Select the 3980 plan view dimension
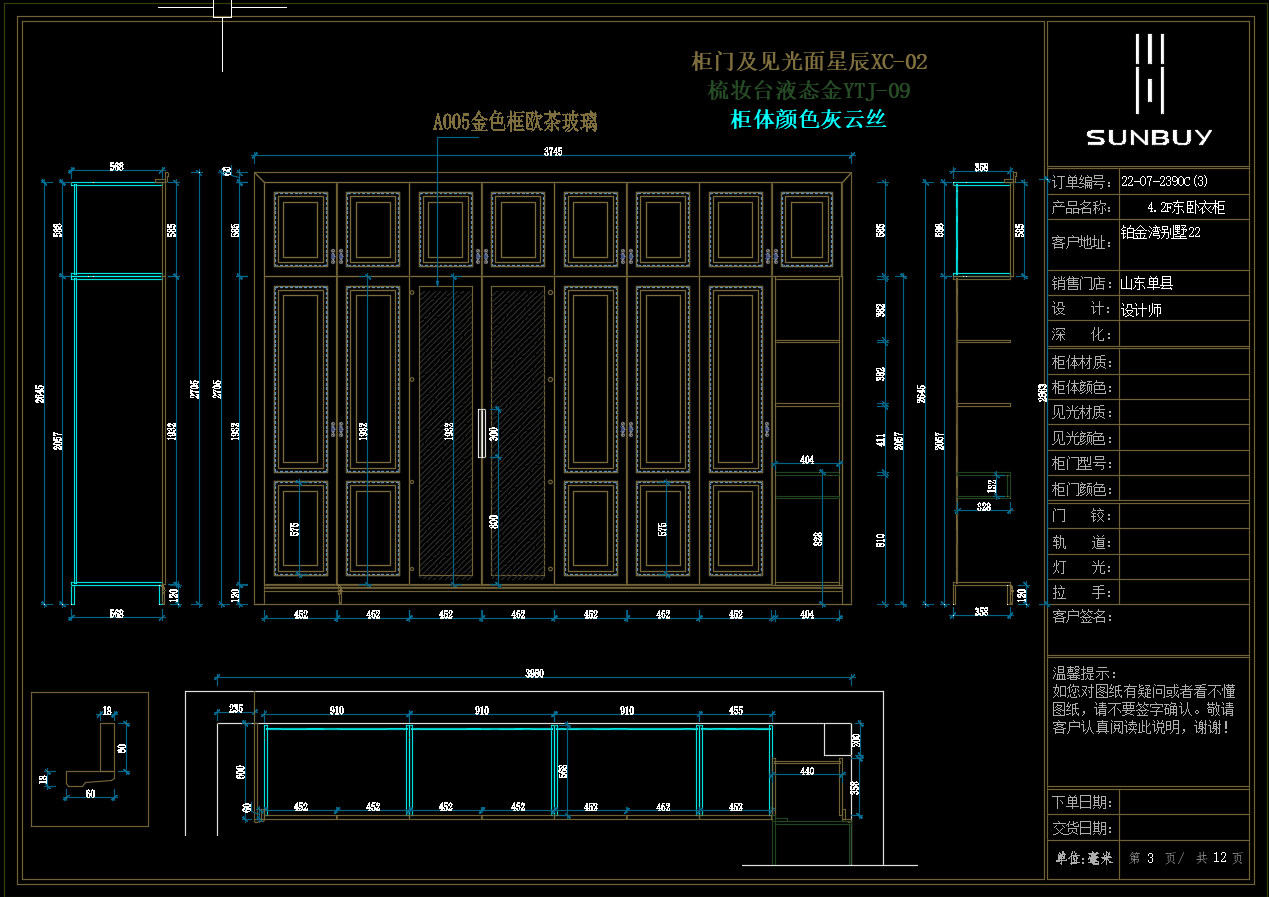 tap(535, 674)
